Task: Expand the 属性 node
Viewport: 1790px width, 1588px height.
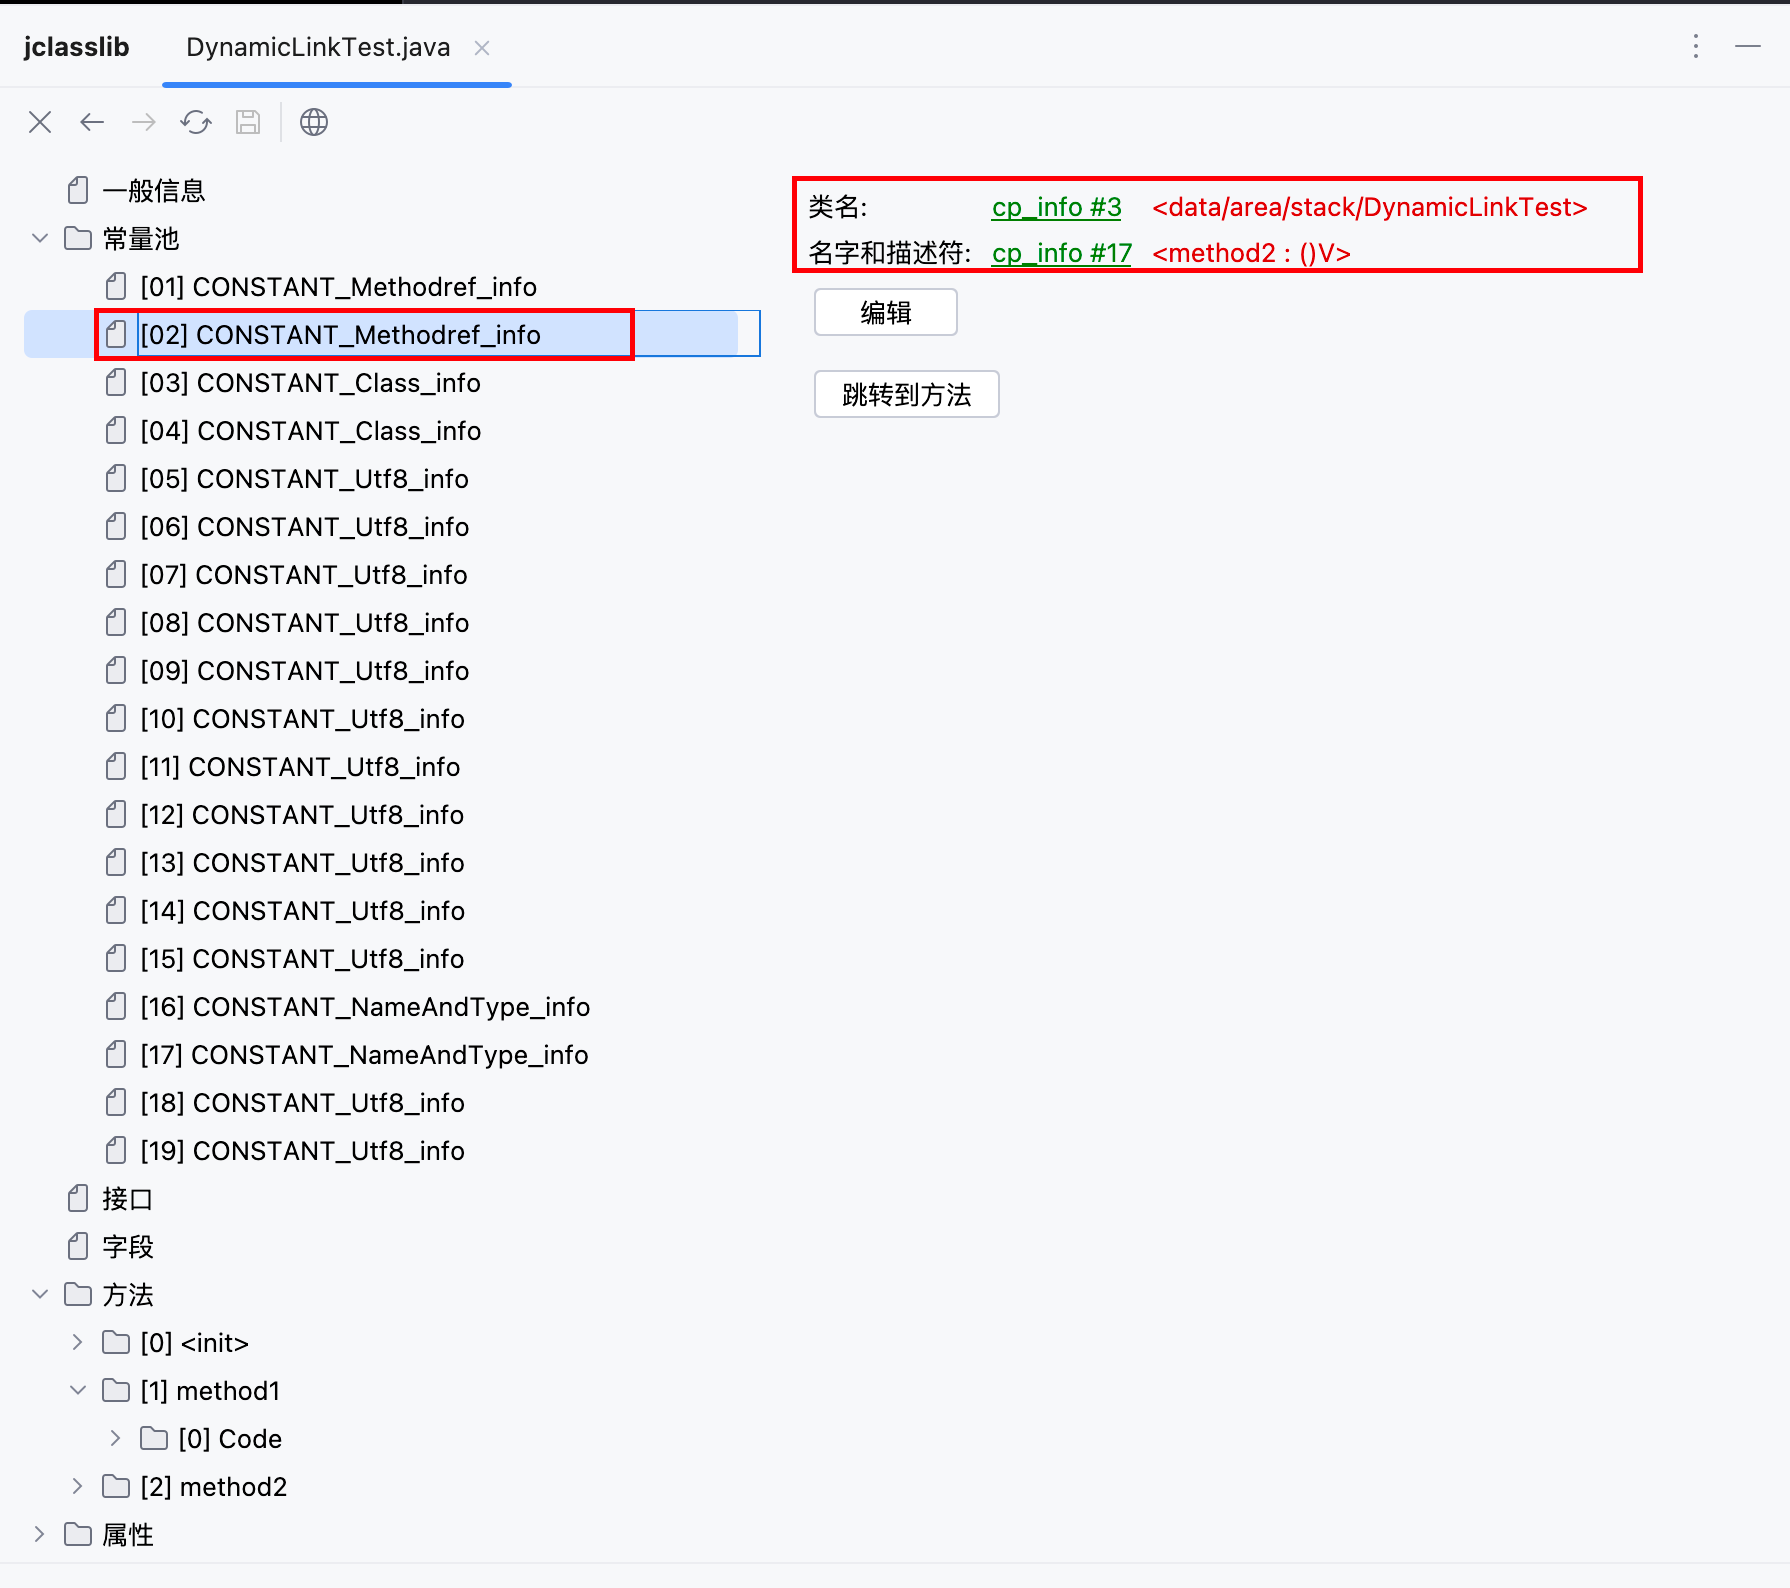Action: [x=40, y=1534]
